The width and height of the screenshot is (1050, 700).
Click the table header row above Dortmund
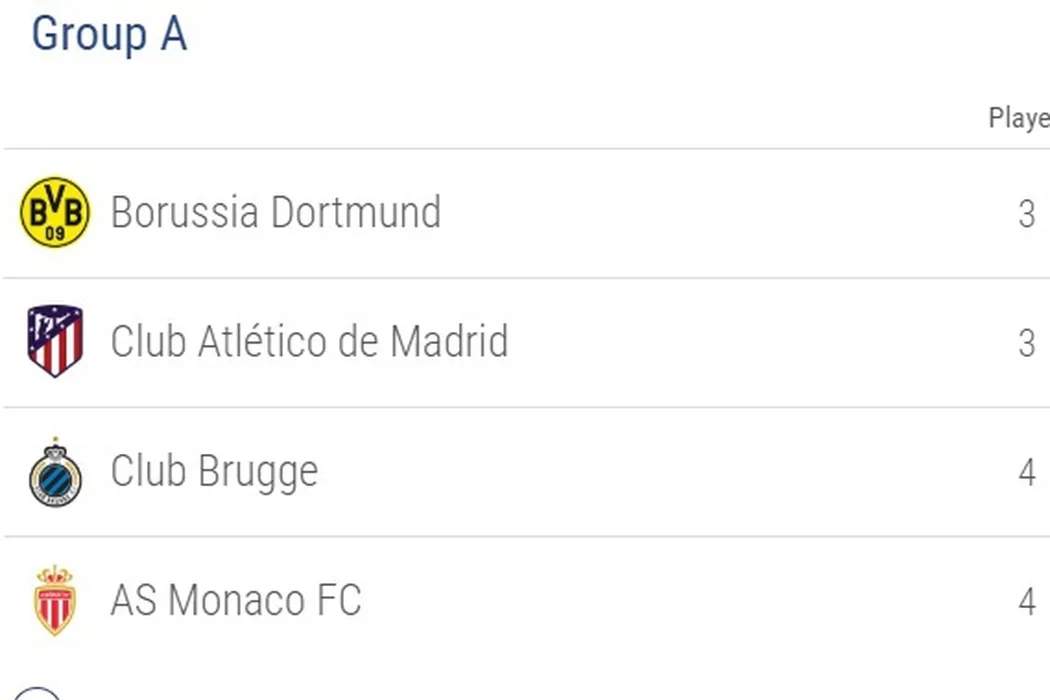tap(500, 120)
